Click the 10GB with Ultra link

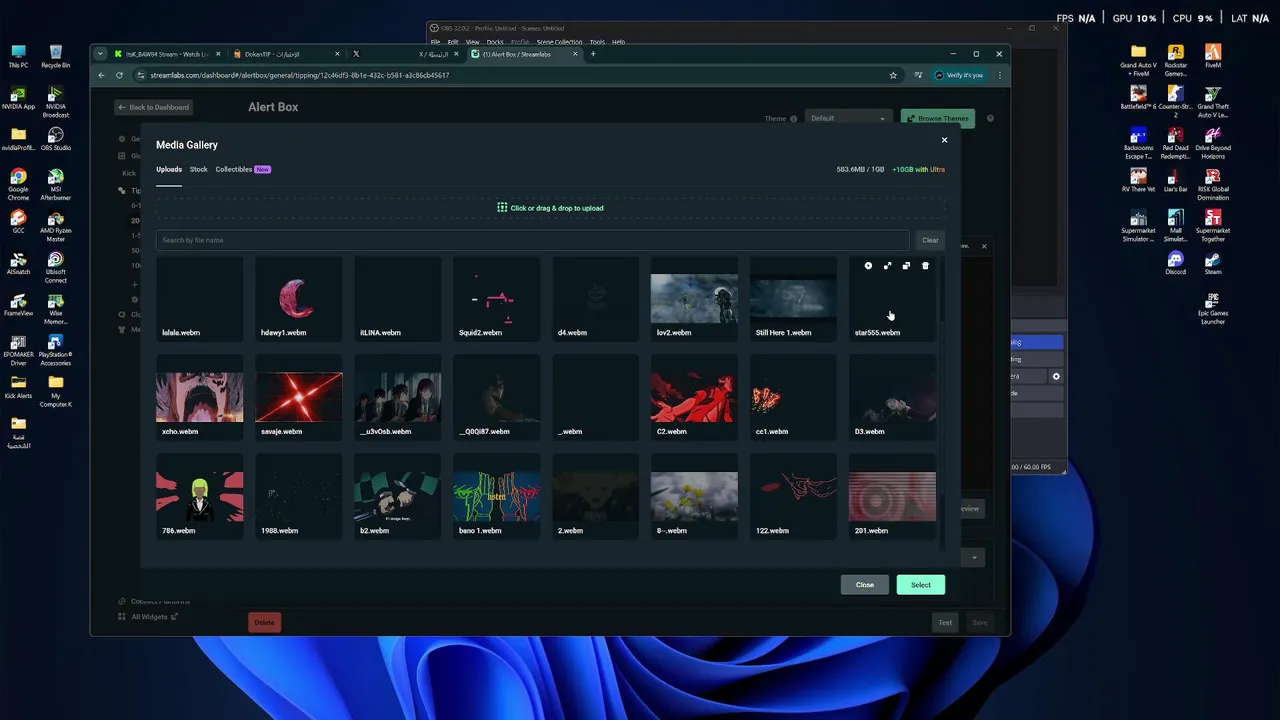(918, 169)
